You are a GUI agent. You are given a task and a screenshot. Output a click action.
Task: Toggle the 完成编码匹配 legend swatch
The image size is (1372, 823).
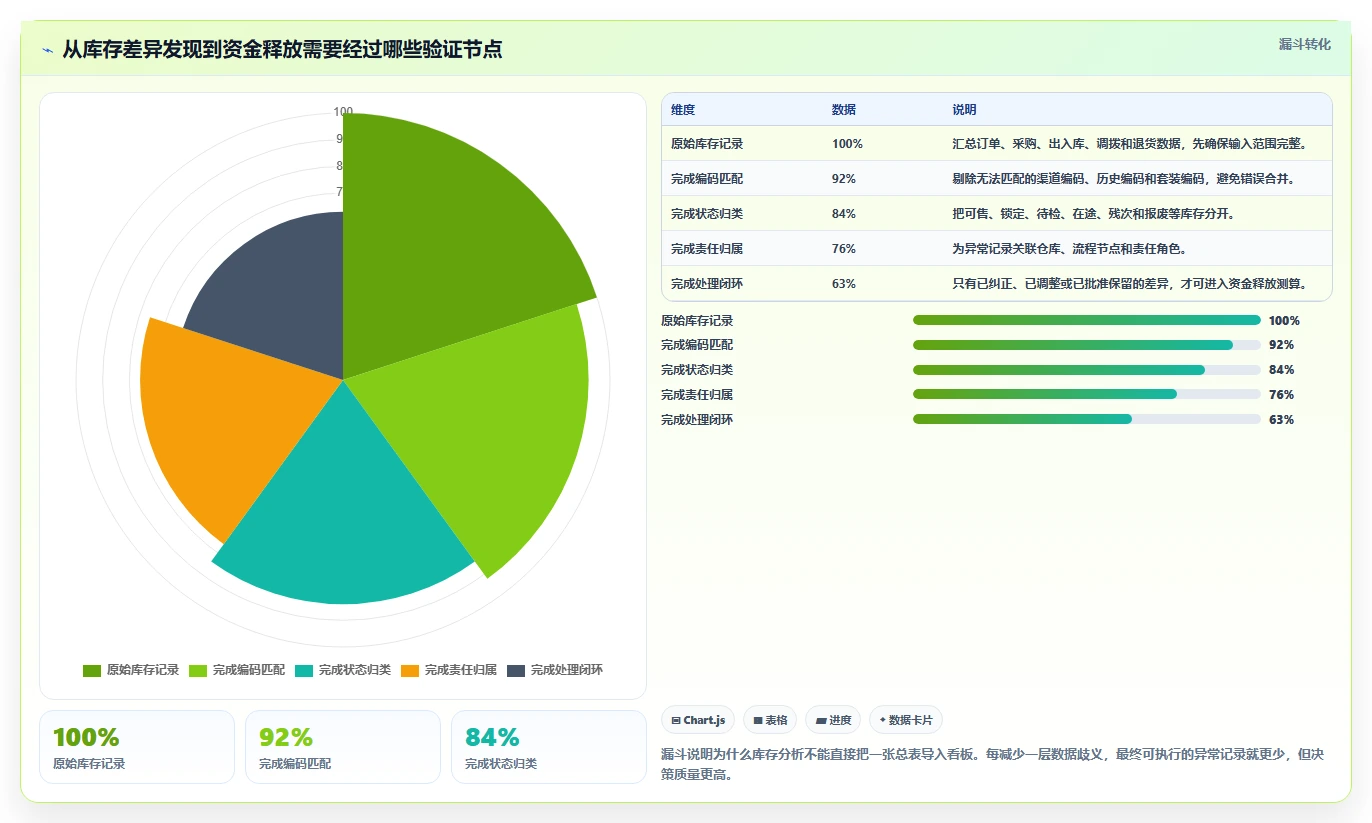pos(198,670)
